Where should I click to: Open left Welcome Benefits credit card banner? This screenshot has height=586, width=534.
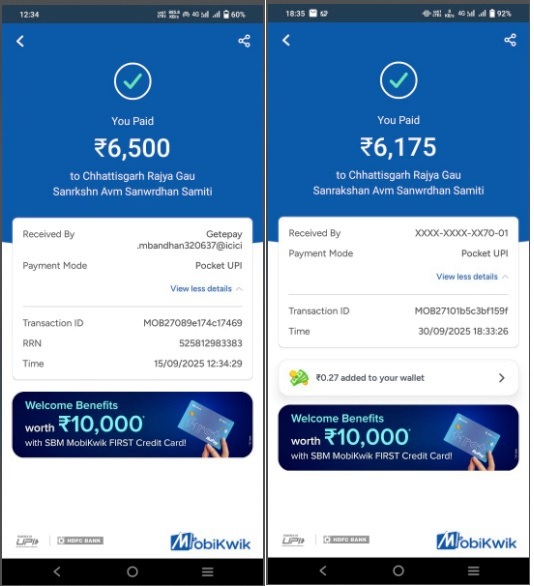coord(133,425)
